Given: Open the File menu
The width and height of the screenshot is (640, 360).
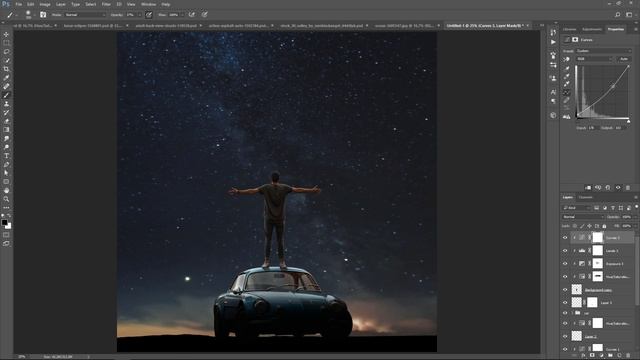Looking at the screenshot, I should 19,4.
